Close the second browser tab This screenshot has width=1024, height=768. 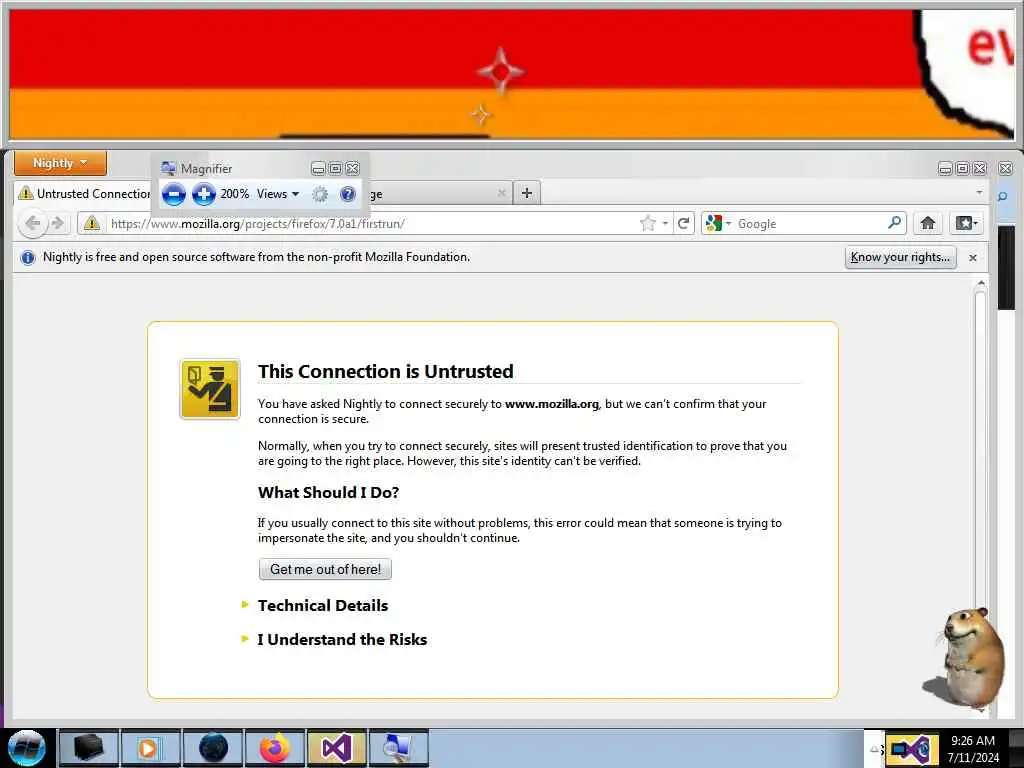point(502,193)
